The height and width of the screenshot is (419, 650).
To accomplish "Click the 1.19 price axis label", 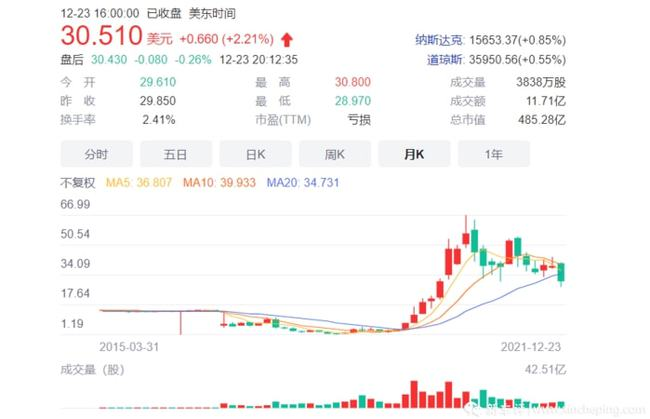I will click(x=72, y=323).
